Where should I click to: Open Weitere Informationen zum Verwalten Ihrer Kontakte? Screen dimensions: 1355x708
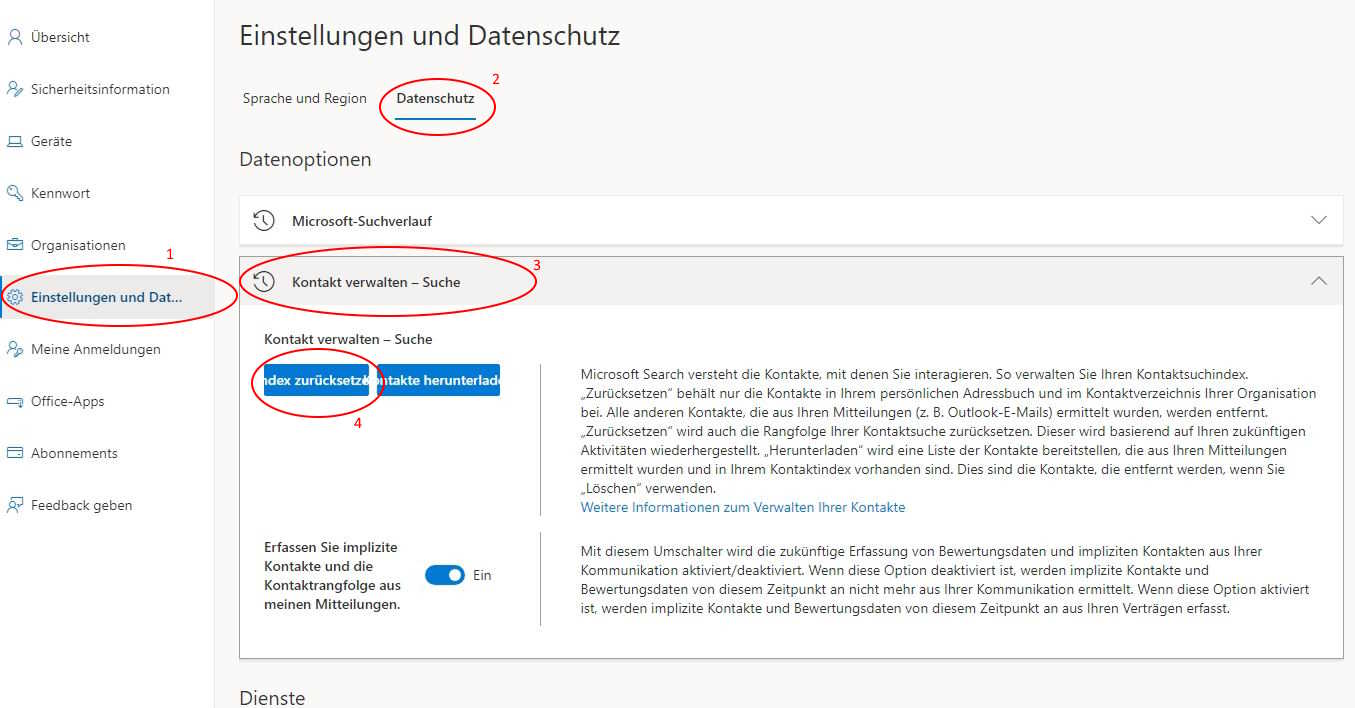742,507
